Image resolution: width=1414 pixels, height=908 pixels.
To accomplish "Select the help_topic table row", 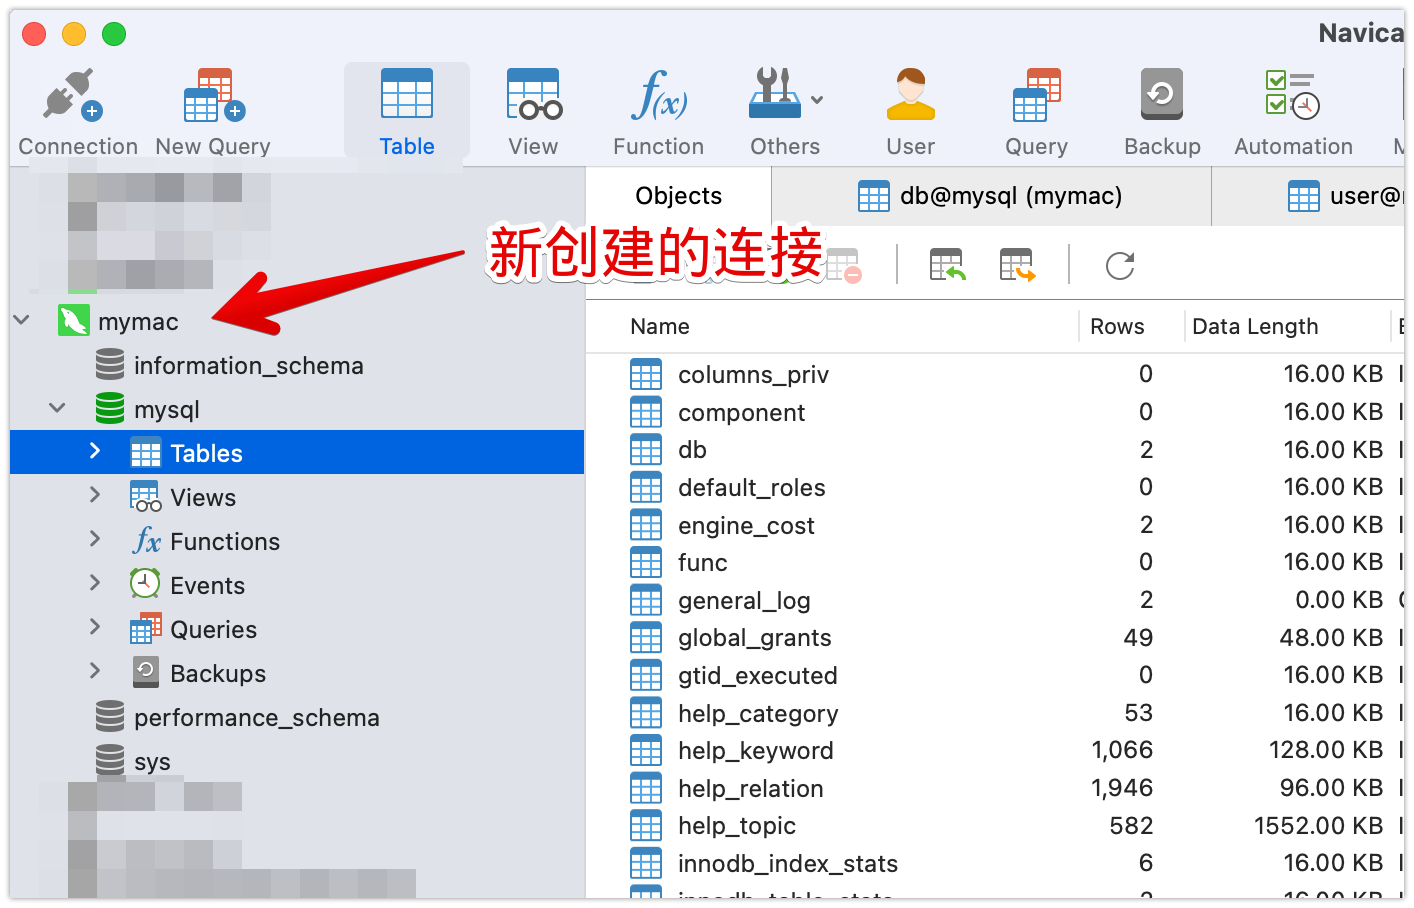I will 736,826.
